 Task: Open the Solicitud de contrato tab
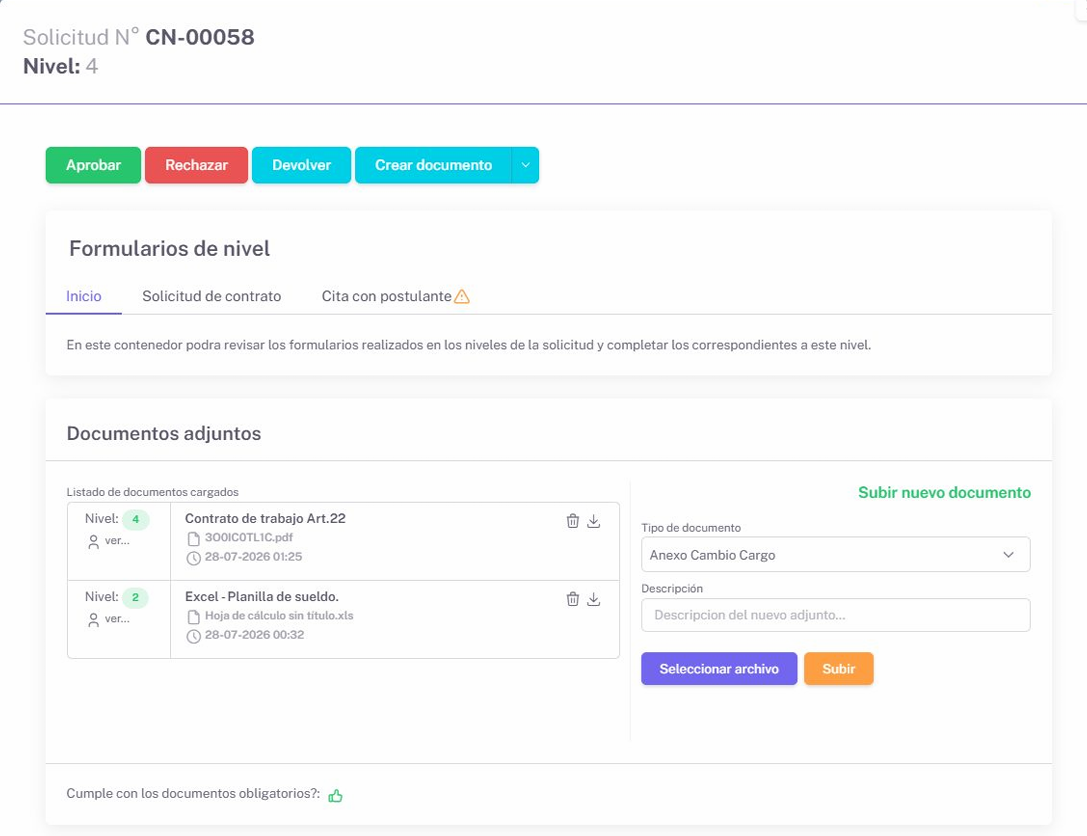click(211, 297)
